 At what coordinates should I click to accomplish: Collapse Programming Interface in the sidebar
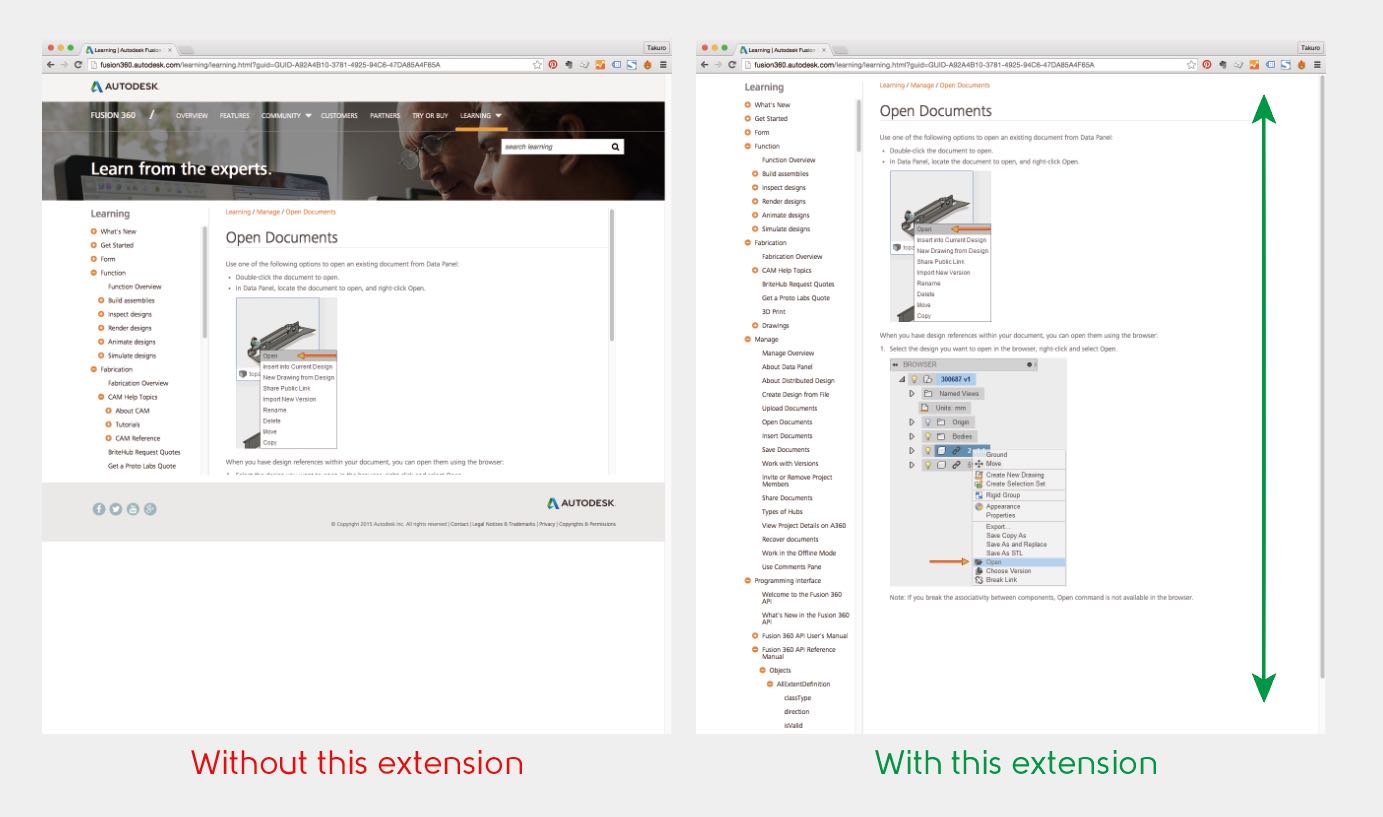pyautogui.click(x=747, y=581)
